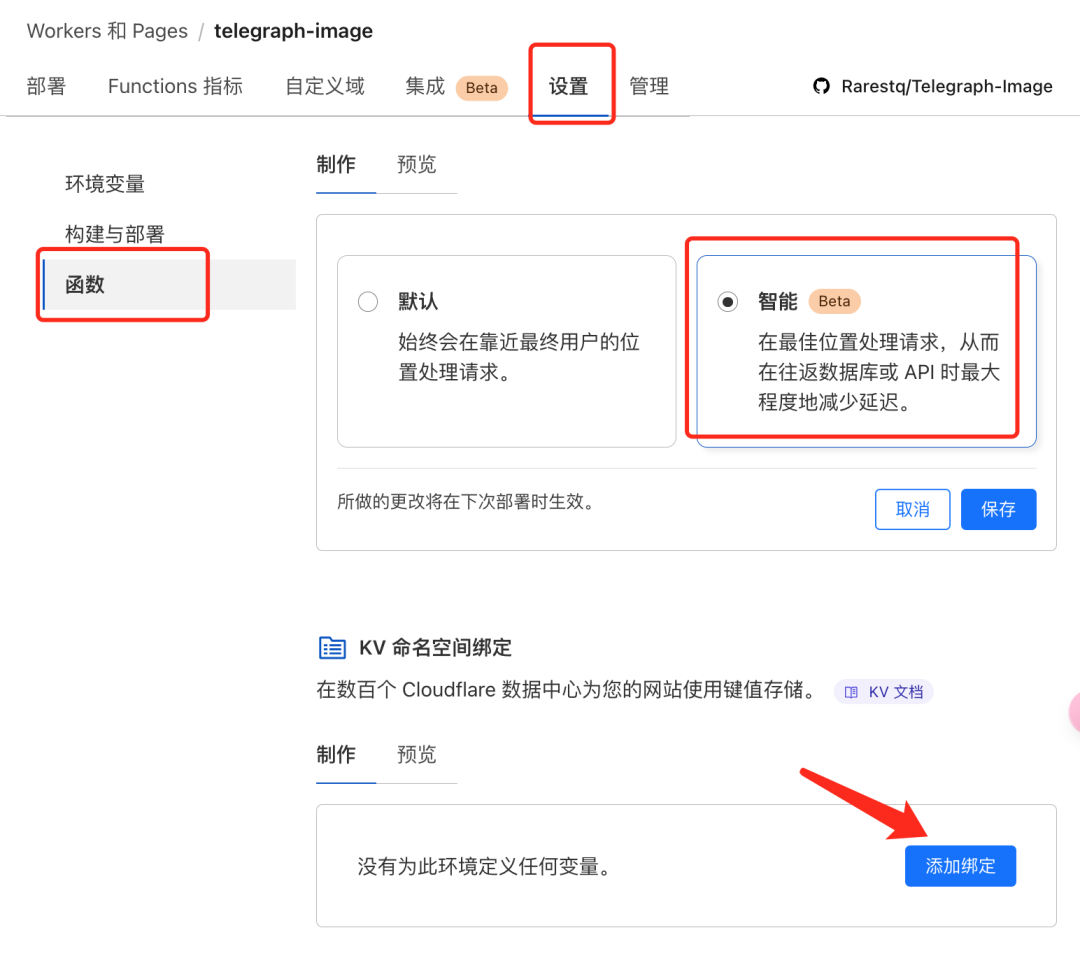Click the note 所做的更改将在下次部署时生效。
Screen dimensions: 1080x972
tap(465, 501)
